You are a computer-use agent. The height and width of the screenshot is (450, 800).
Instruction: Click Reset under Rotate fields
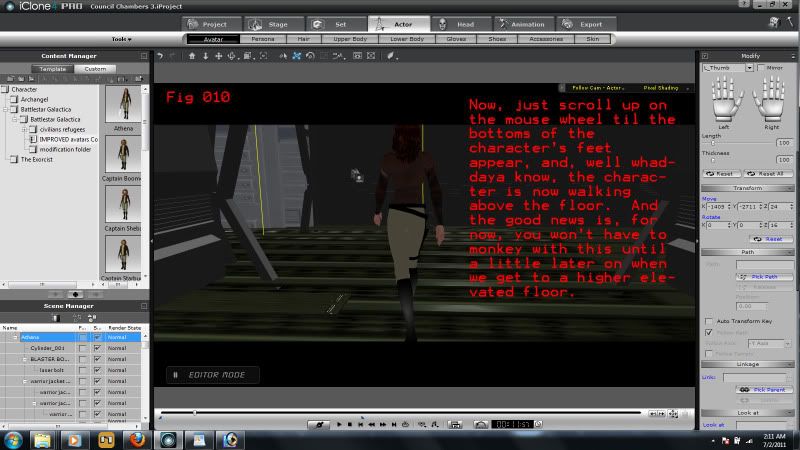click(x=770, y=239)
